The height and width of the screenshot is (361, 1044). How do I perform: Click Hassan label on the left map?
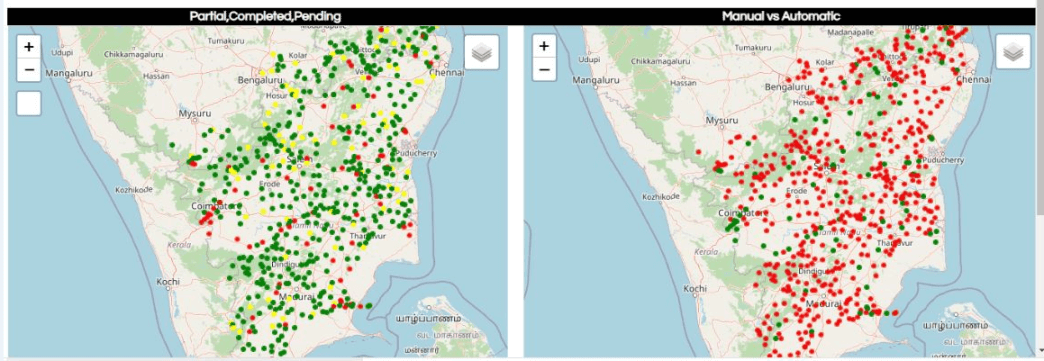156,77
